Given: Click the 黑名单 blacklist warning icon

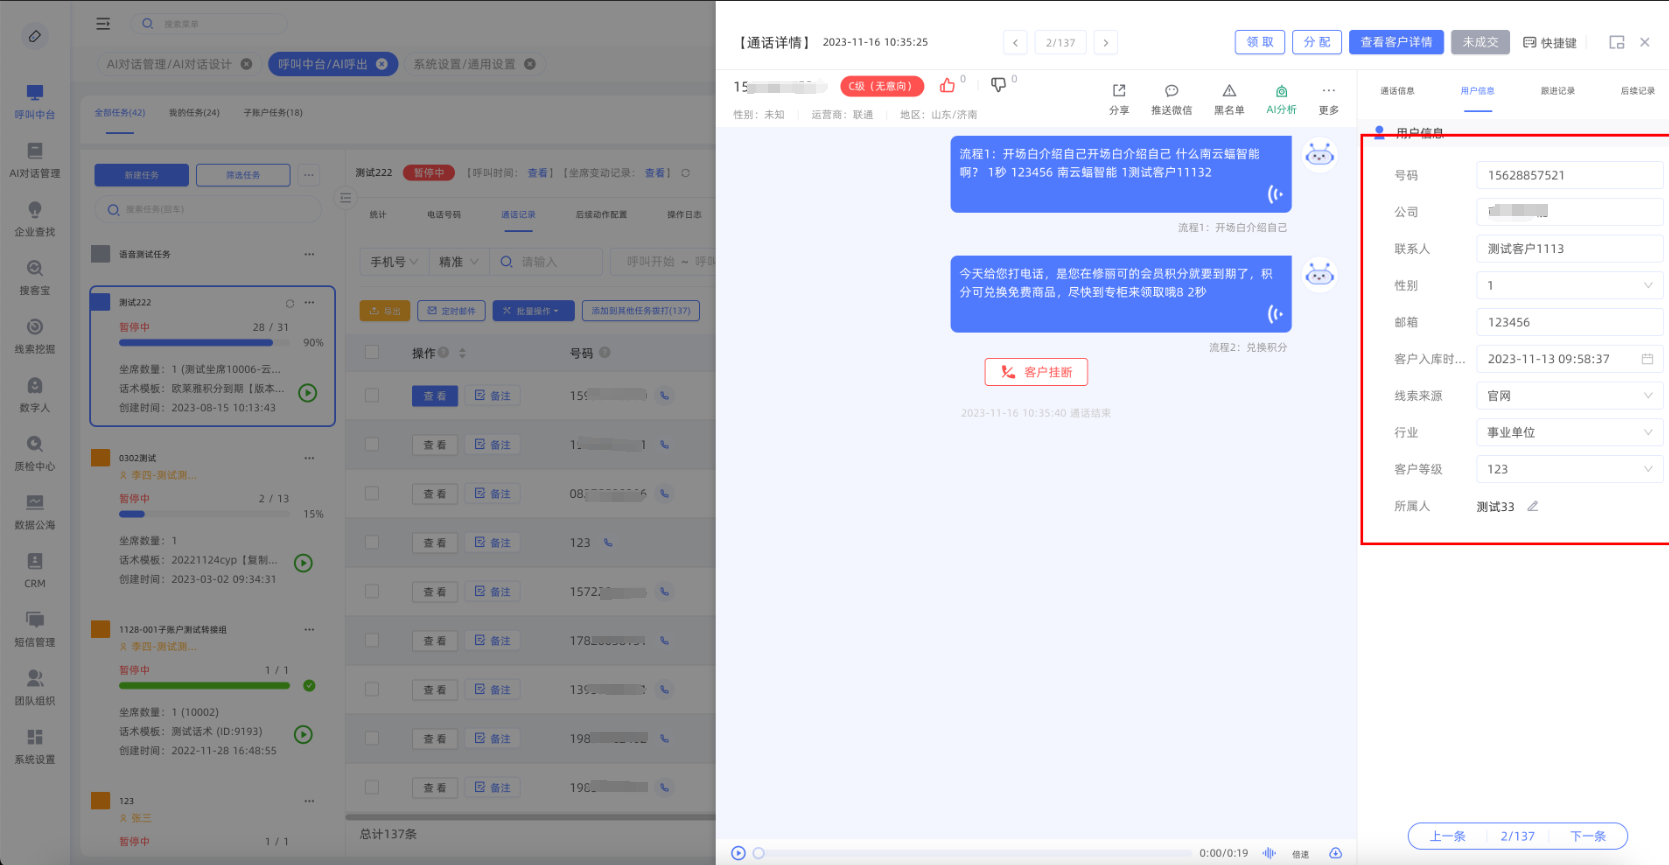Looking at the screenshot, I should click(1229, 91).
